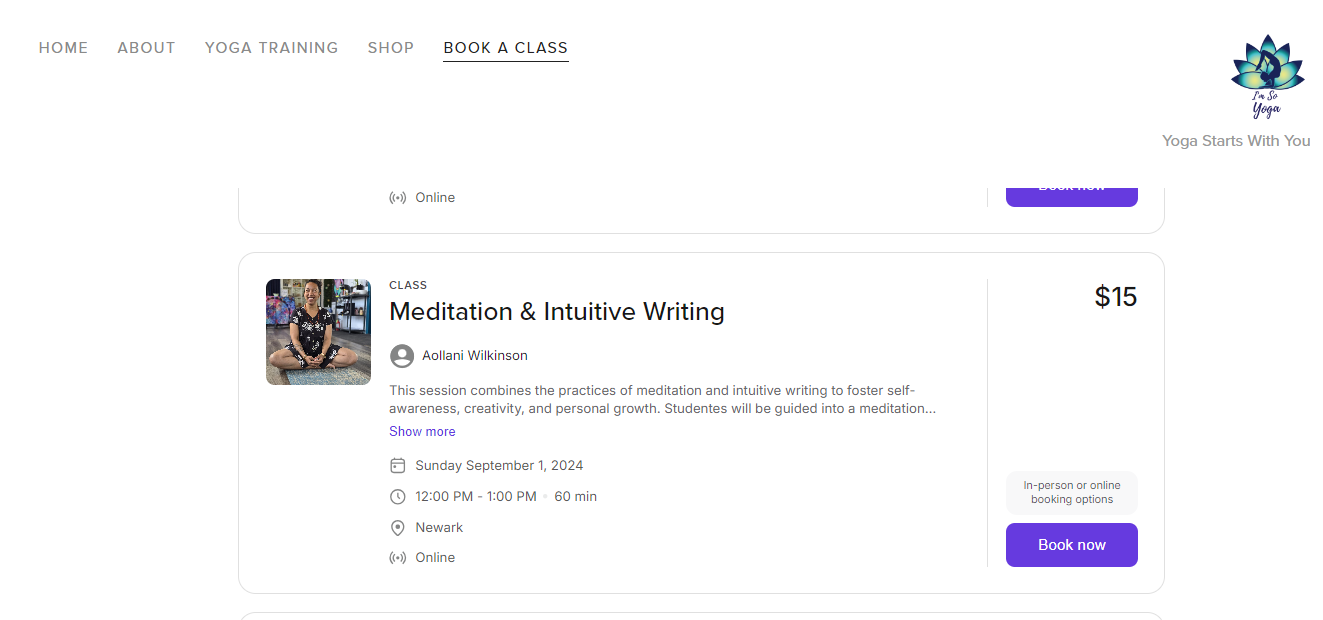This screenshot has width=1323, height=620.
Task: Click the class thumbnail photo
Action: (x=318, y=332)
